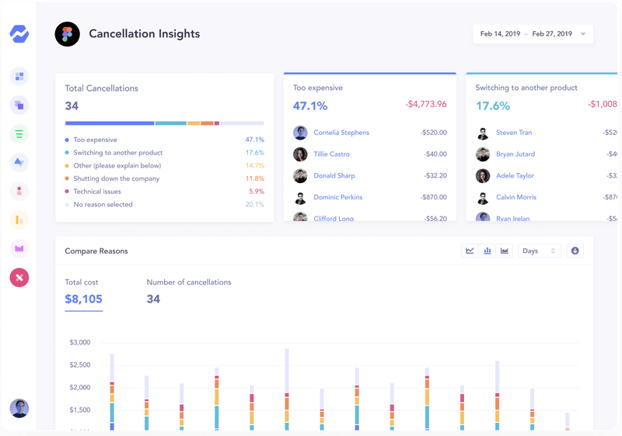Open the pink person sidebar icon
Screen dimensions: 622x436
[x=19, y=191]
